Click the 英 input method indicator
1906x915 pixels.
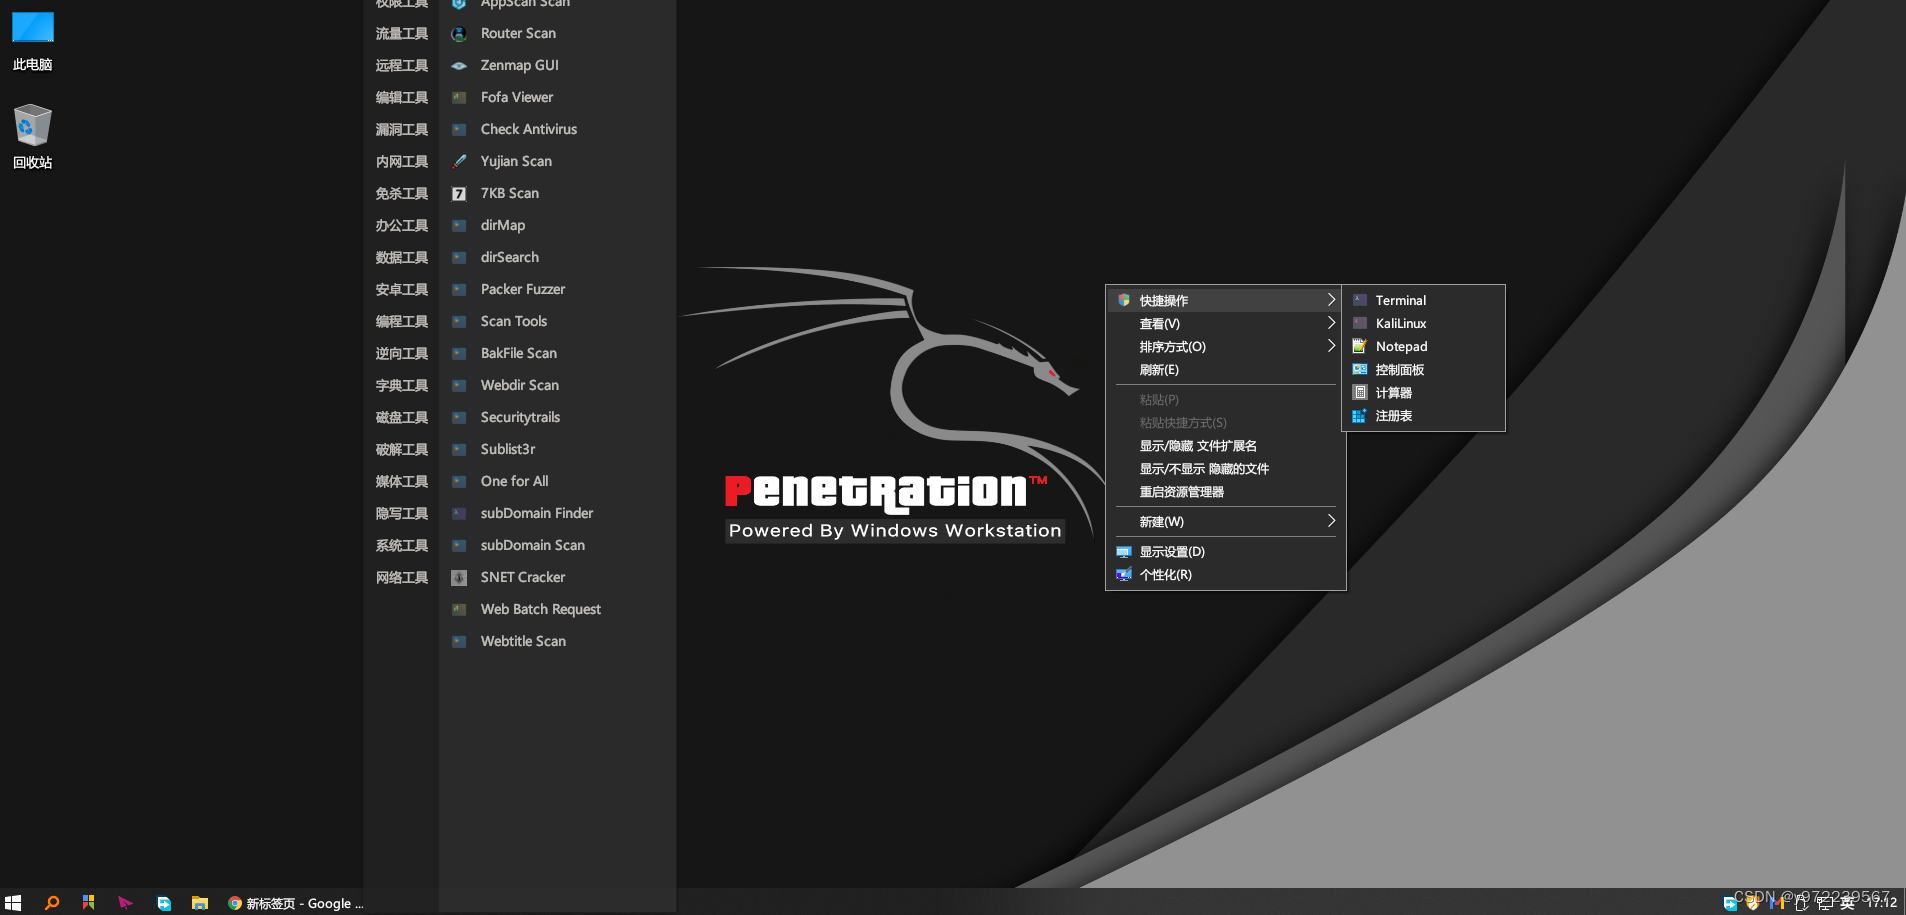(1847, 903)
